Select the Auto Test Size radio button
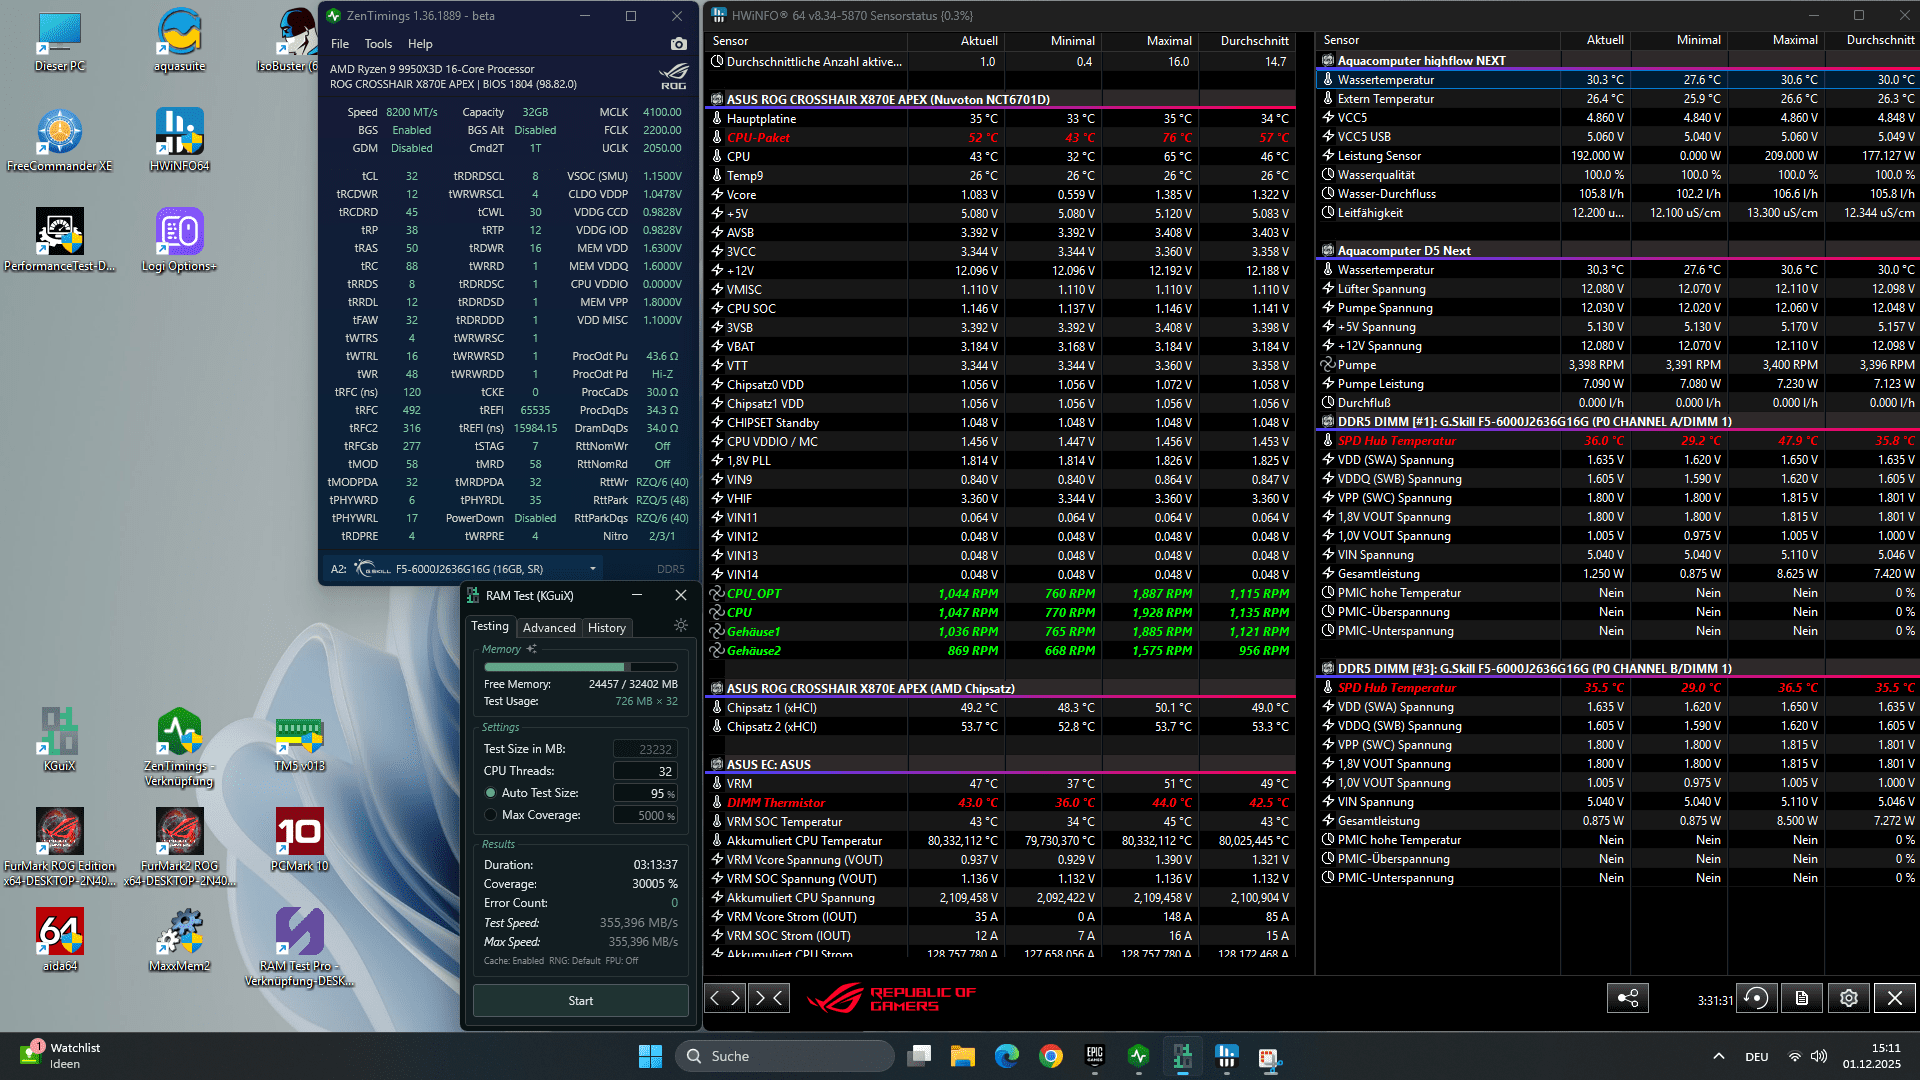The image size is (1920, 1080). pyautogui.click(x=490, y=793)
